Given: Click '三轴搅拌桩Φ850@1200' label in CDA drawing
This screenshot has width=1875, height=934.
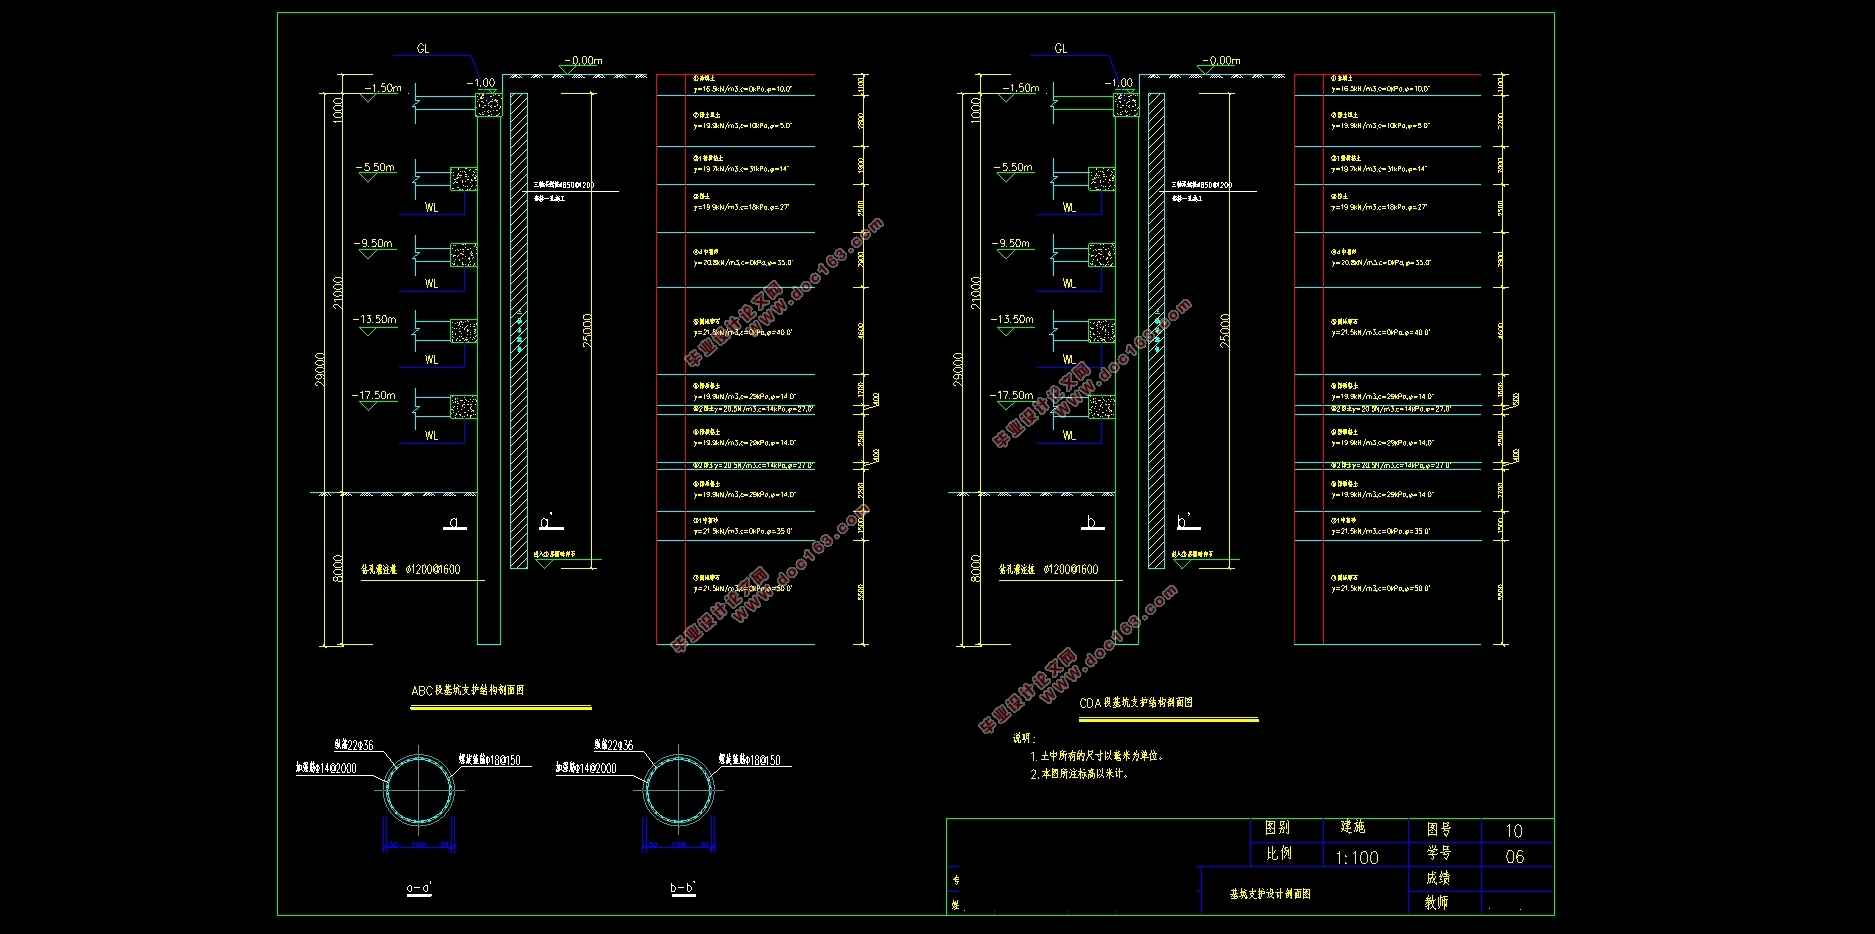Looking at the screenshot, I should pyautogui.click(x=1202, y=185).
